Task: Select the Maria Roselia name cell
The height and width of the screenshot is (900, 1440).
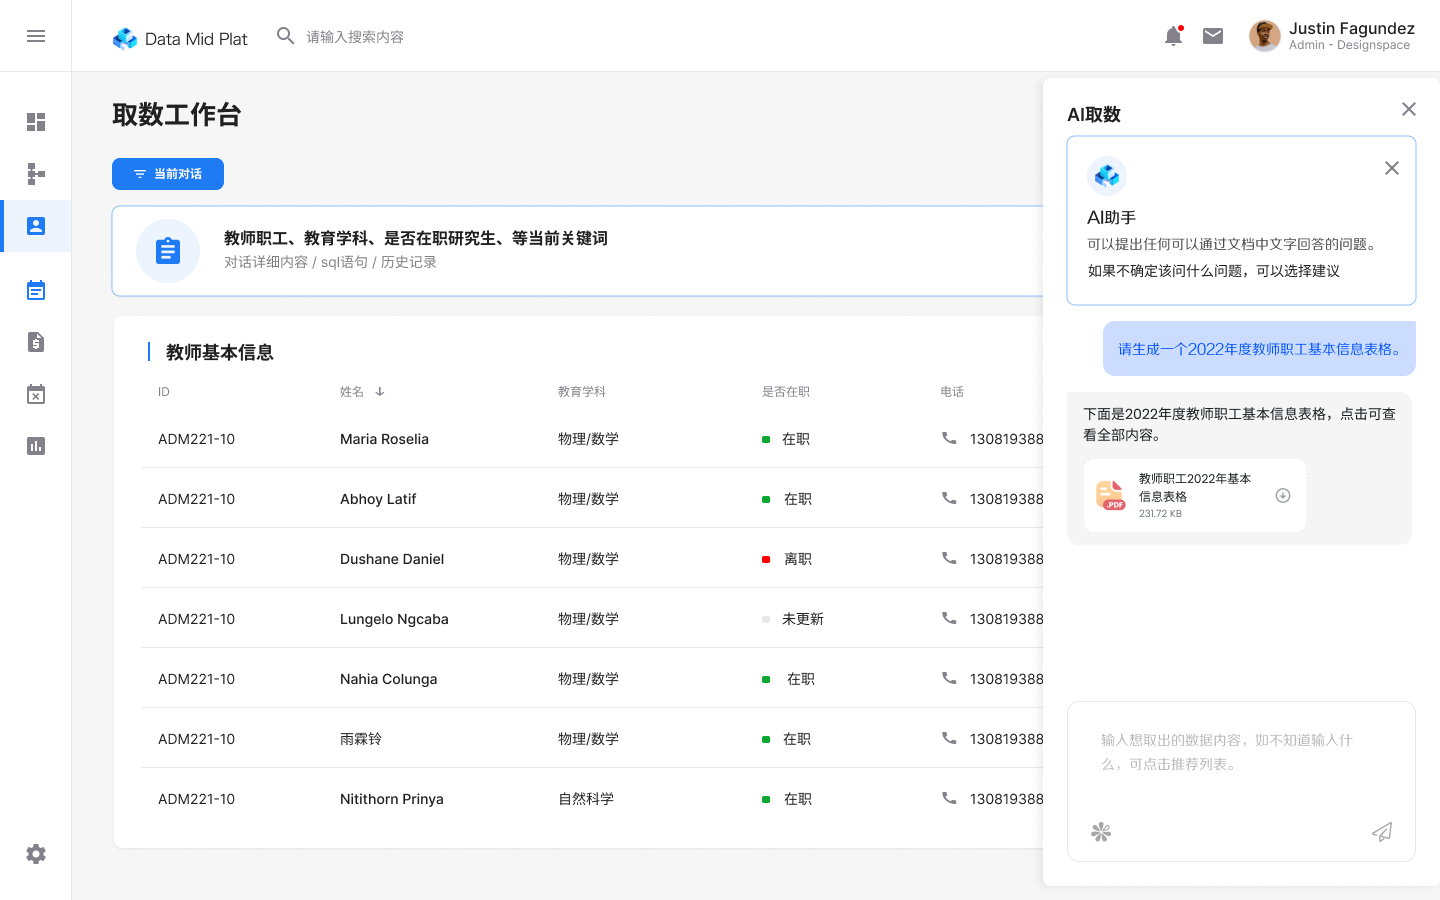Action: pos(384,439)
